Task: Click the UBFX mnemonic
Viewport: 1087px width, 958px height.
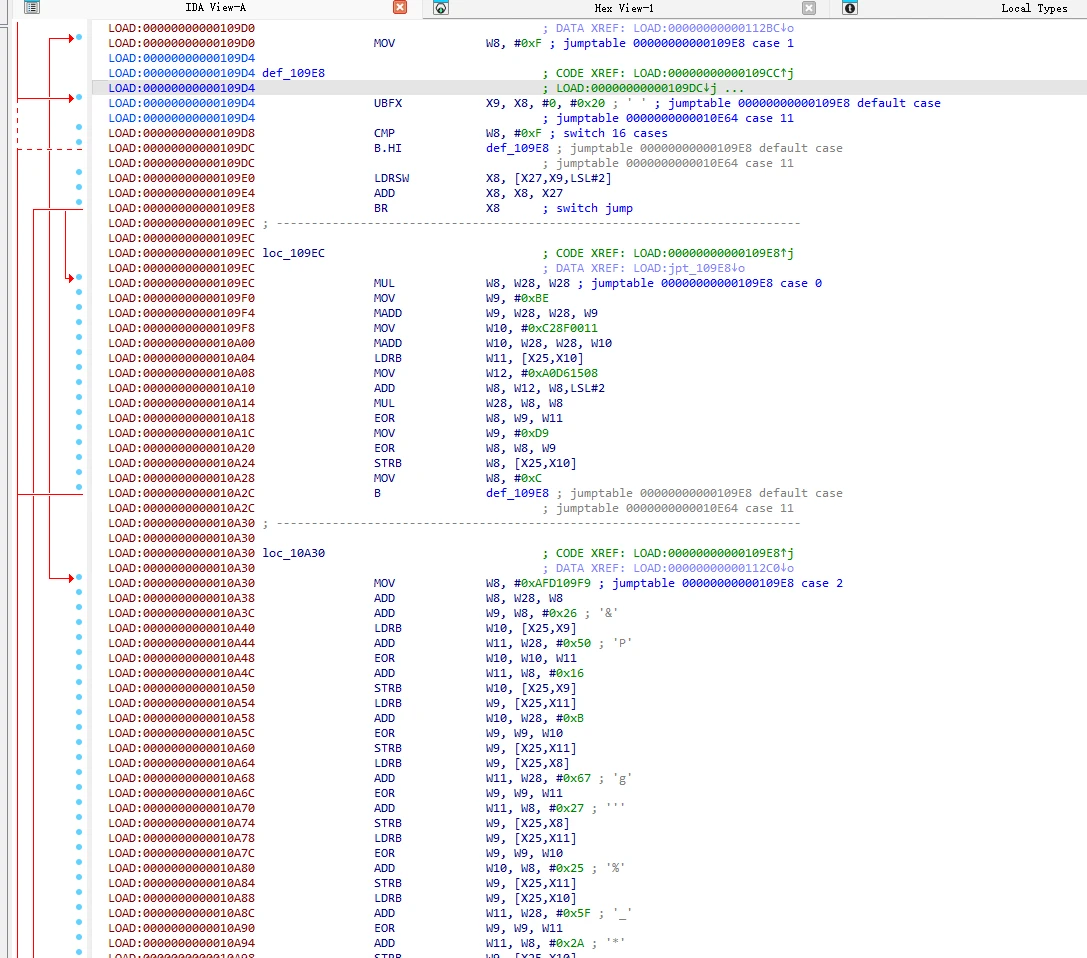Action: [388, 103]
